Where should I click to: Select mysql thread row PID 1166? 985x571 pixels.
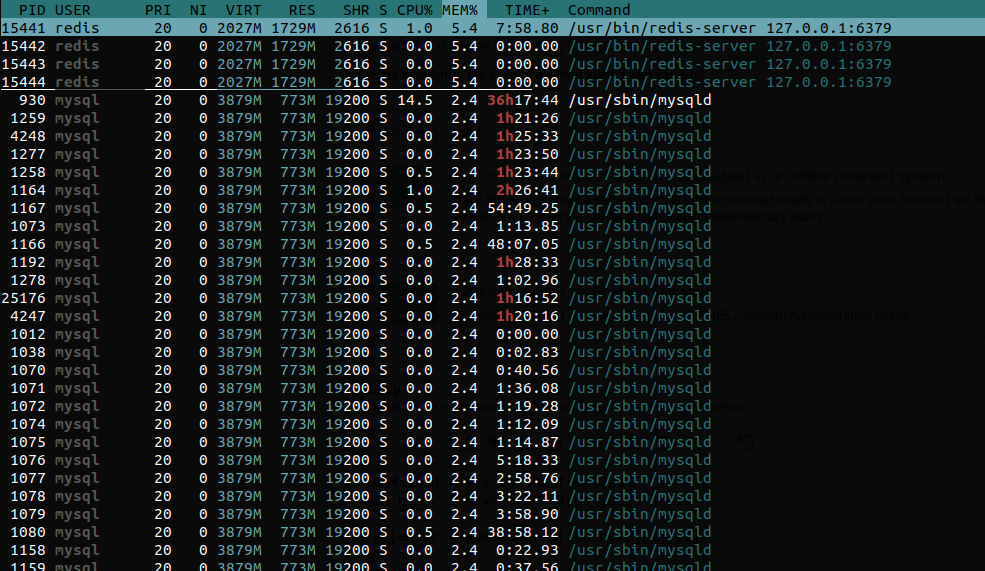tap(492, 244)
